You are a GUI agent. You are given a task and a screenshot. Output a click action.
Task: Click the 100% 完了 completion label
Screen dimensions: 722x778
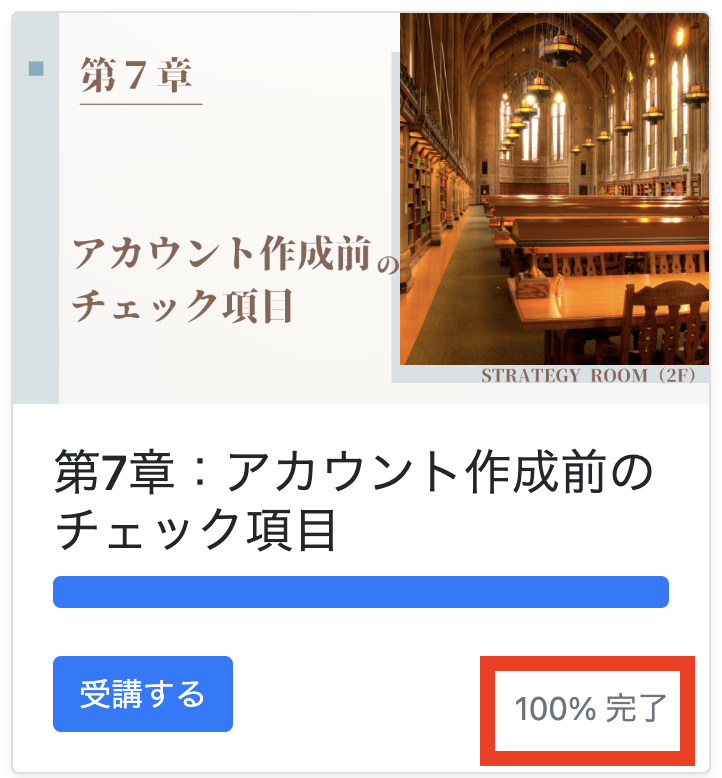[x=590, y=709]
